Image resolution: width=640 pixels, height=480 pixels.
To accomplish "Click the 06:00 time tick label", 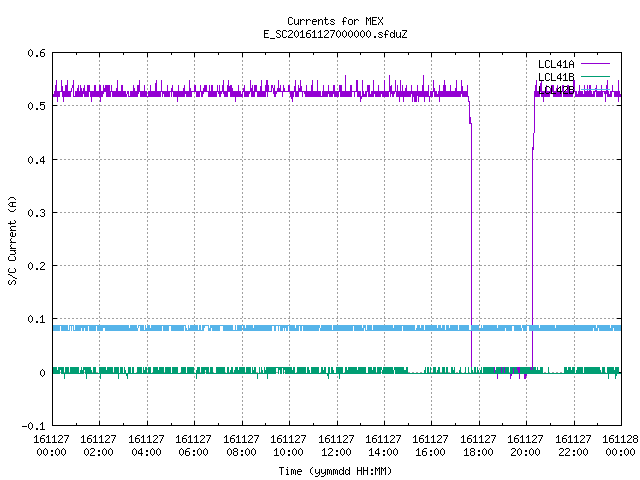I will click(x=193, y=452).
